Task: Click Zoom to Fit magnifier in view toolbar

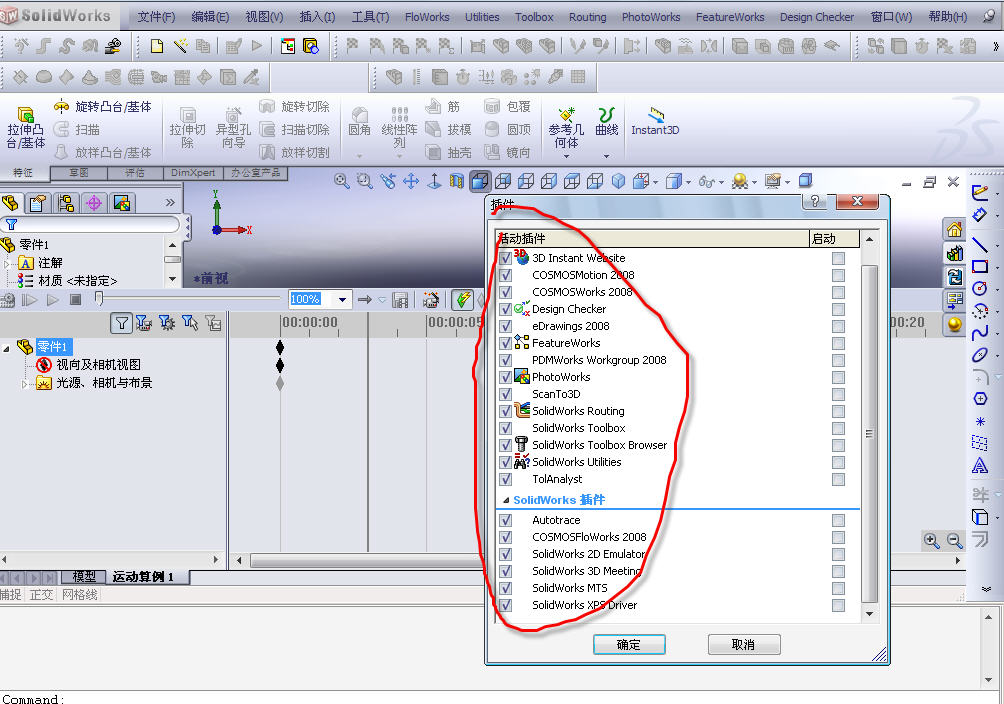Action: pyautogui.click(x=341, y=181)
